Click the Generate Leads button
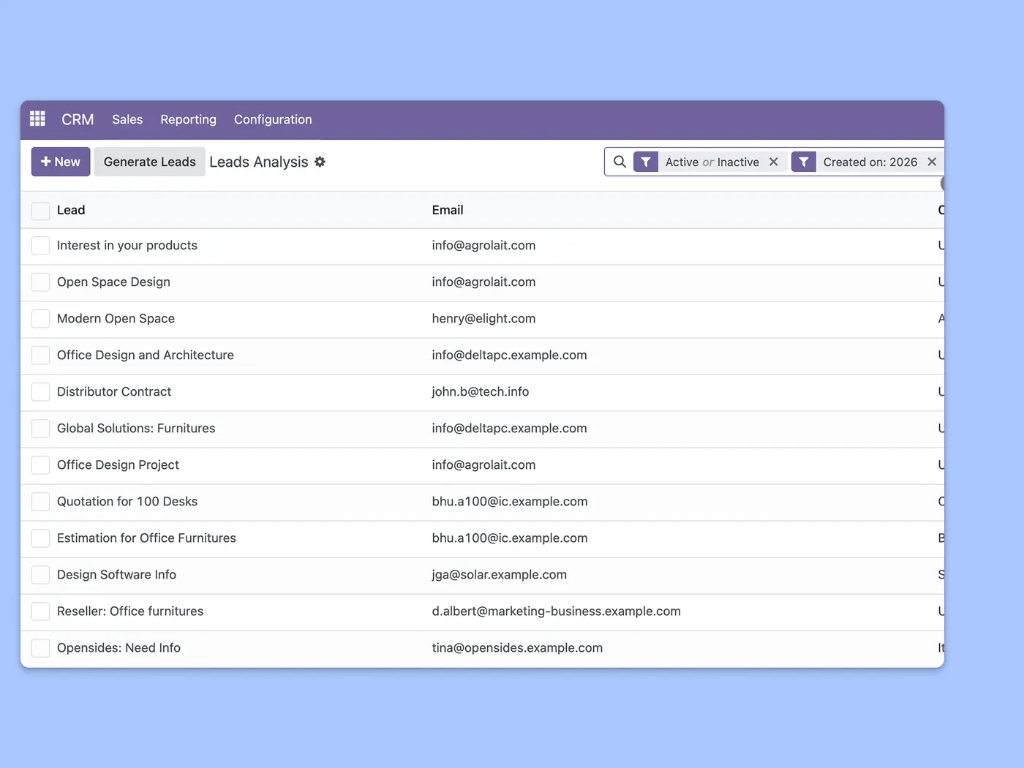 click(149, 161)
